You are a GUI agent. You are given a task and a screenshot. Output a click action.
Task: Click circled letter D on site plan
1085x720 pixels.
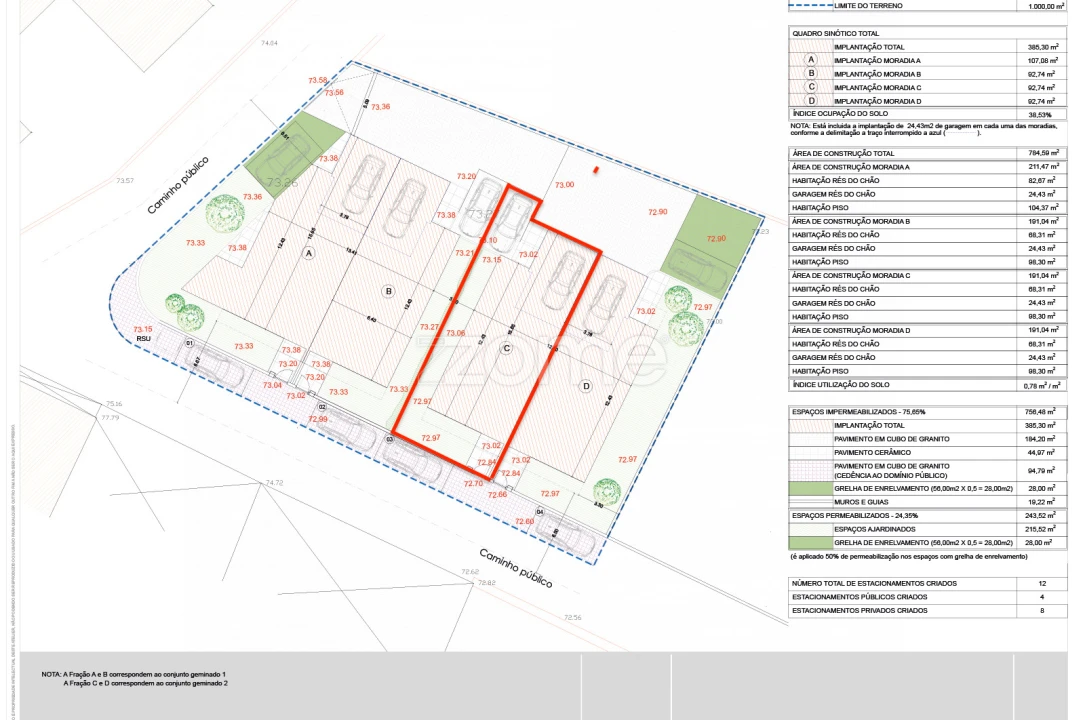coord(586,385)
